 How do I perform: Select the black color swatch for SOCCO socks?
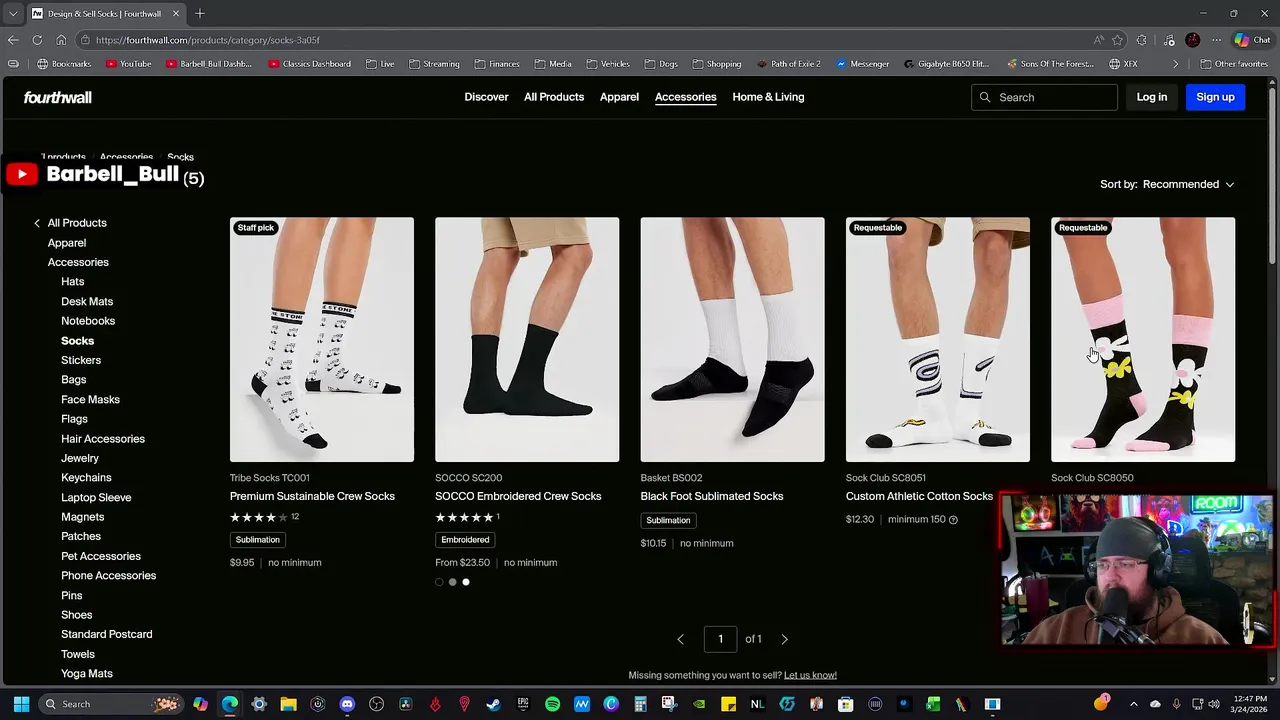(x=439, y=582)
